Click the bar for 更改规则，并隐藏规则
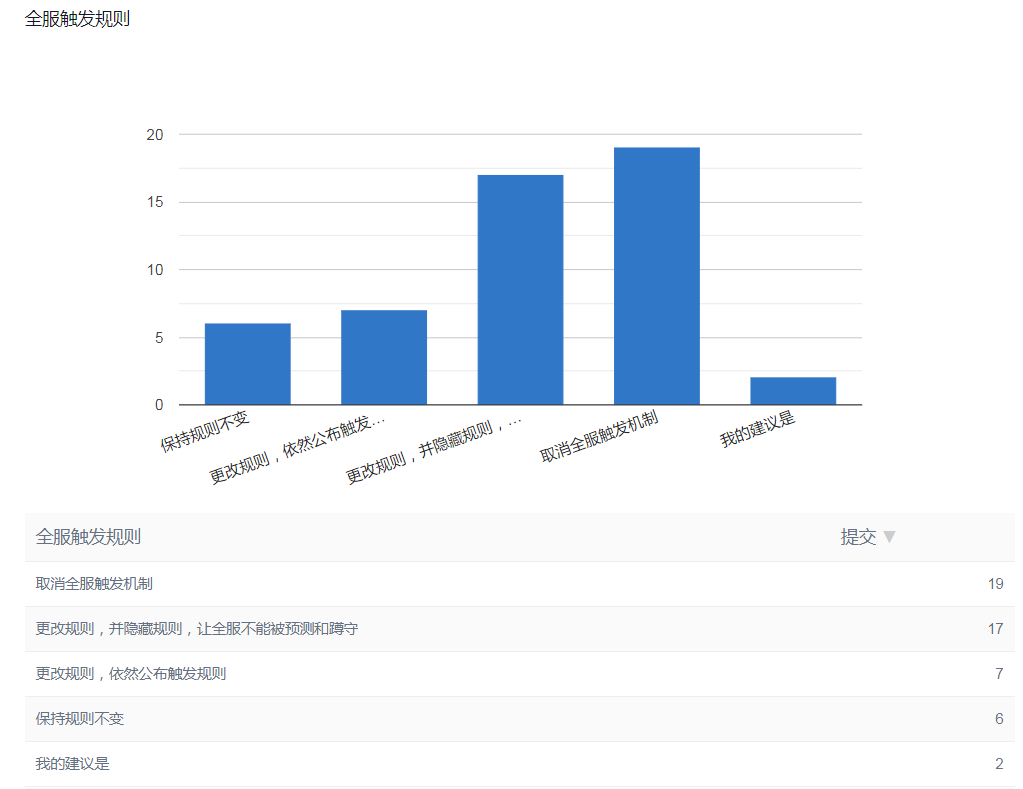The image size is (1023, 789). 520,290
